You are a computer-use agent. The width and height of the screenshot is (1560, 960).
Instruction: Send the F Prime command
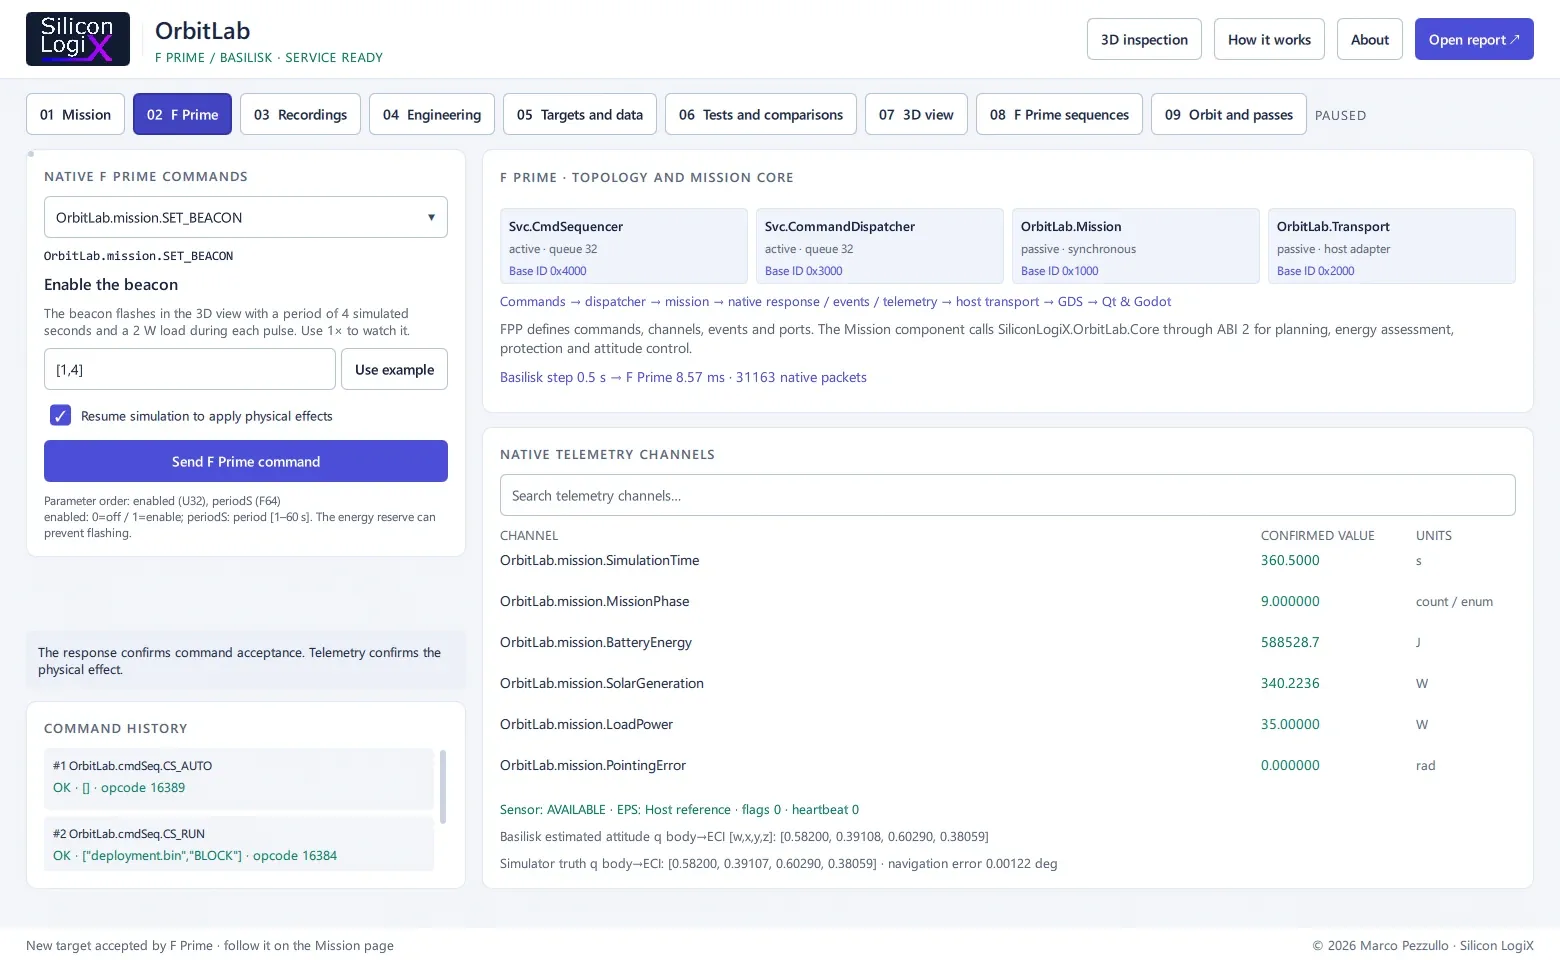coord(246,461)
